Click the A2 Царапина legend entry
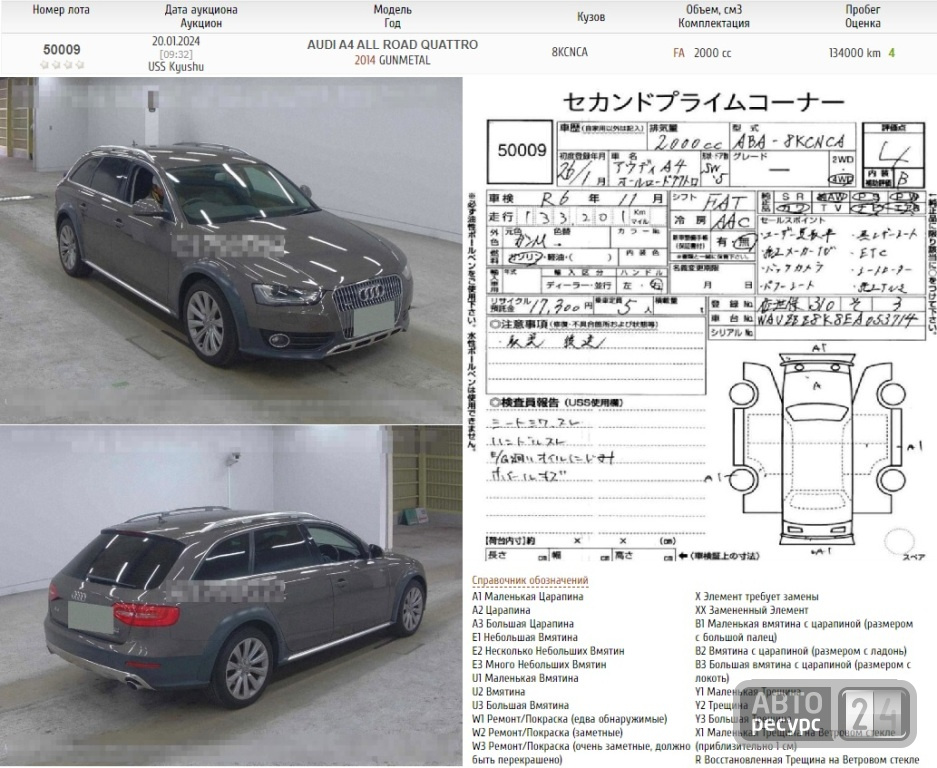This screenshot has width=937, height=768. [x=501, y=610]
